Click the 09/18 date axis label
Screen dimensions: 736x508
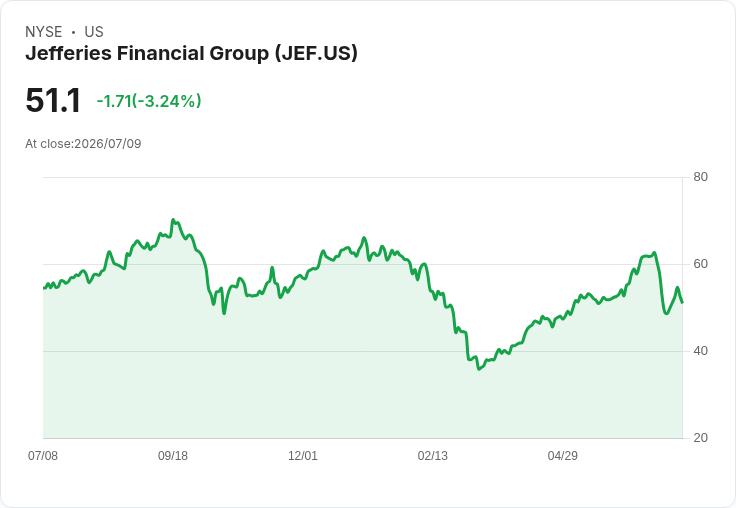pos(173,456)
